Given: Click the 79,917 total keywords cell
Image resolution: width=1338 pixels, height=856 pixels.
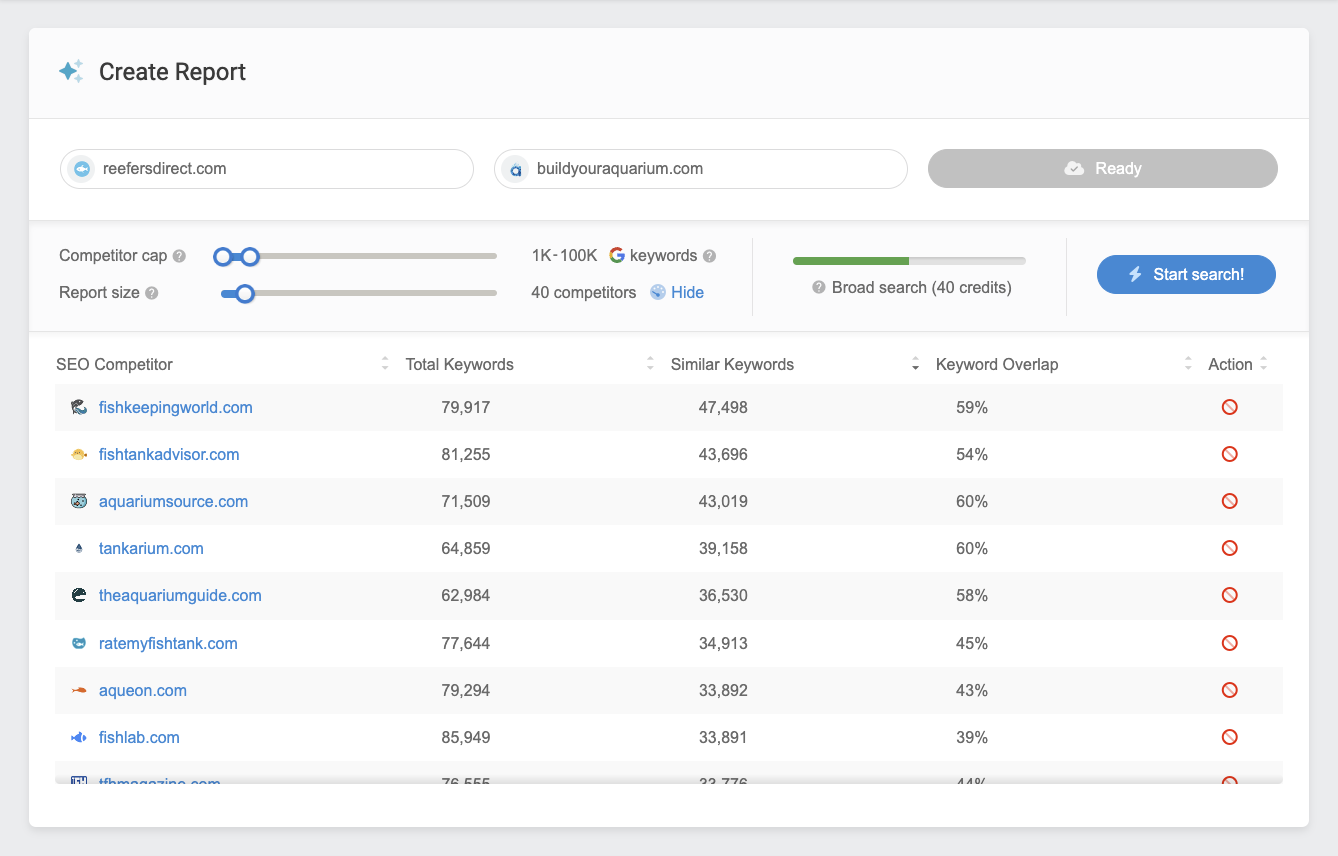Looking at the screenshot, I should pos(466,407).
